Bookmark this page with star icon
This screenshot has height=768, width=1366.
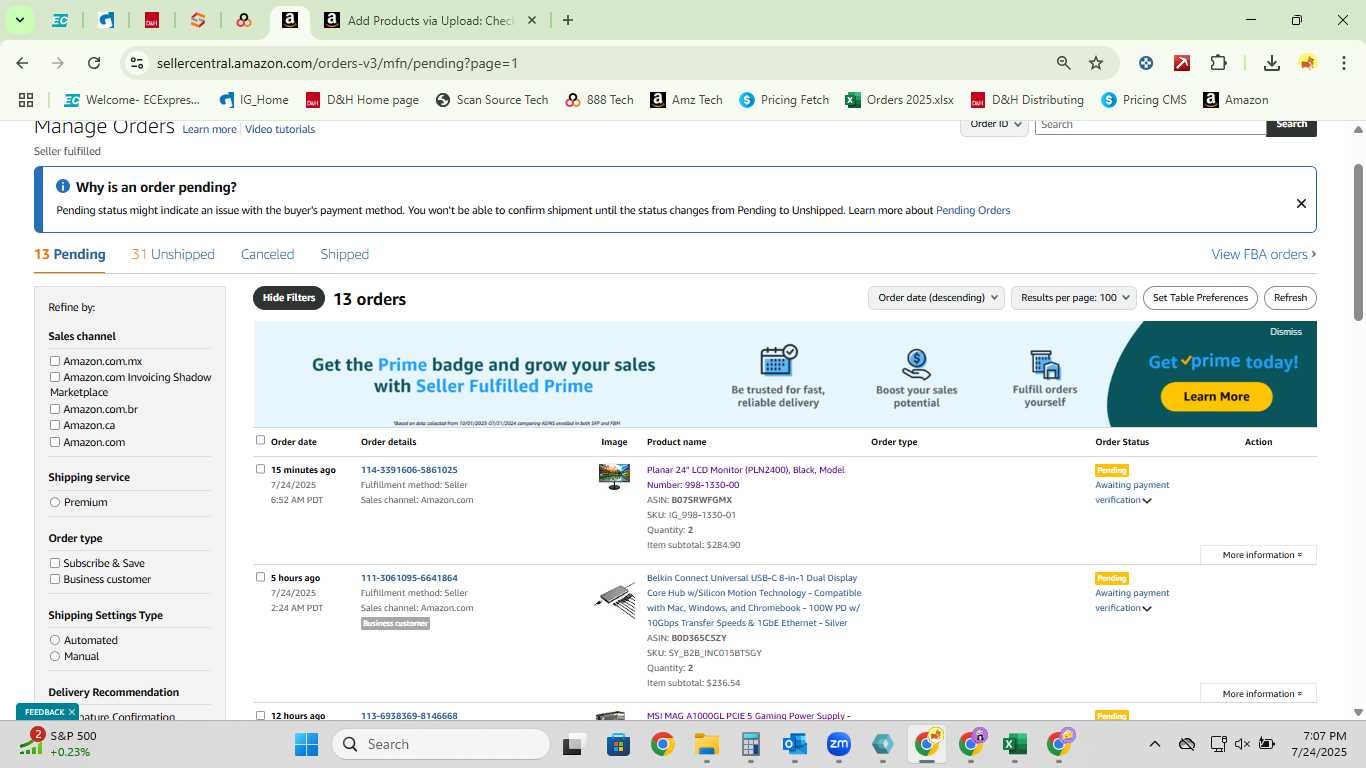point(1096,63)
